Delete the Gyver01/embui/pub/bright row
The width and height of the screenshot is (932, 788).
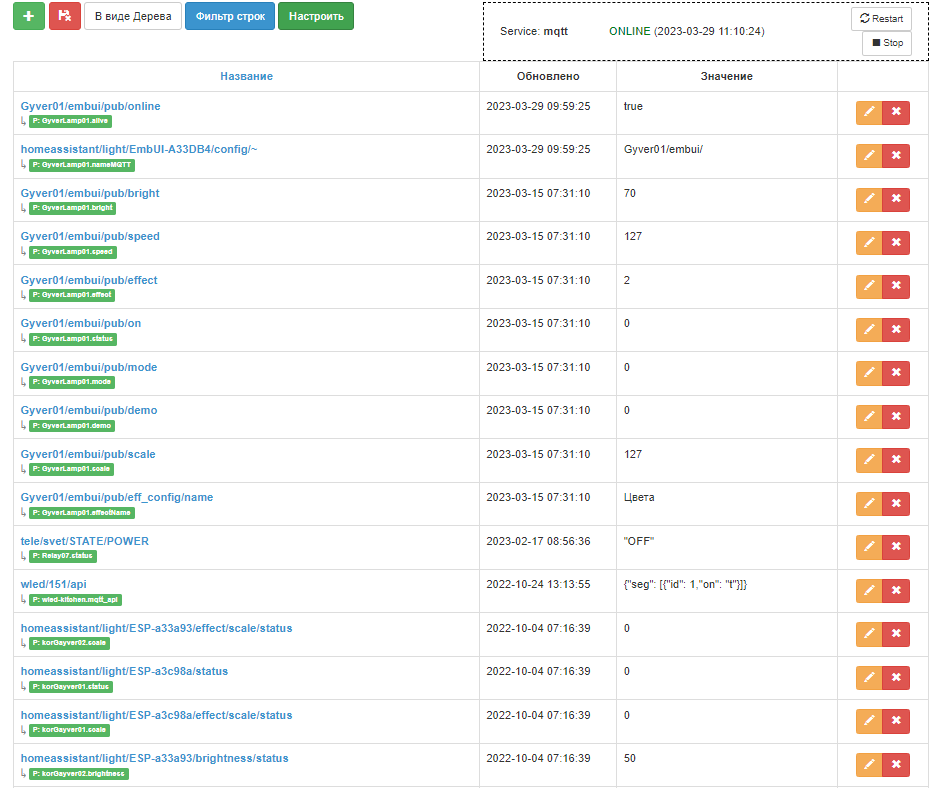(896, 199)
